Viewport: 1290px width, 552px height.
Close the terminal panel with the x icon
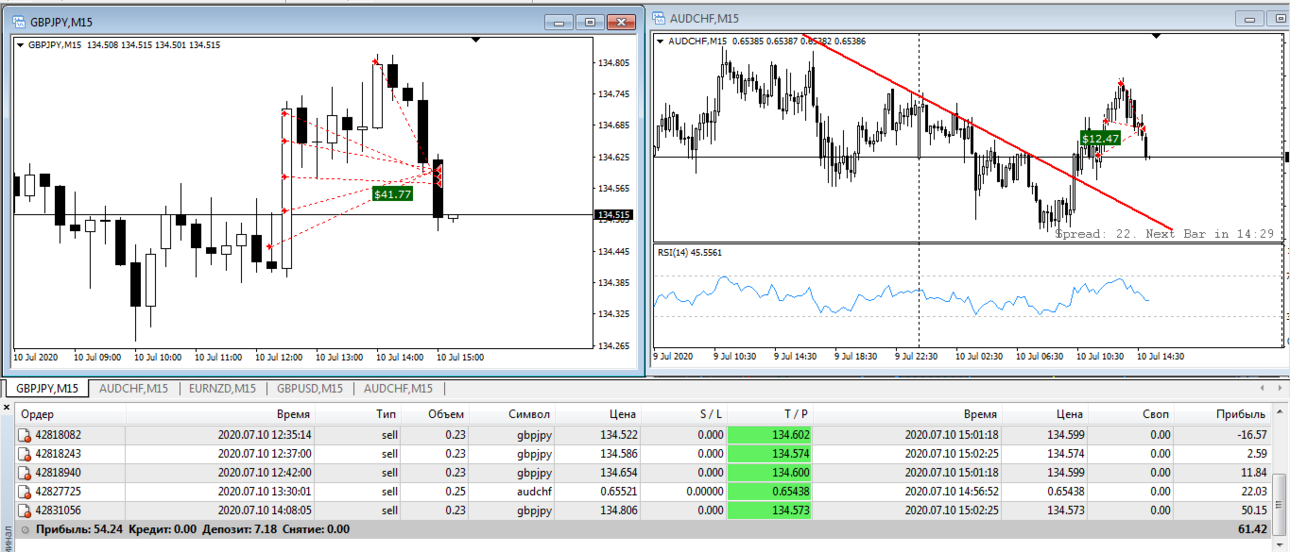[8, 409]
